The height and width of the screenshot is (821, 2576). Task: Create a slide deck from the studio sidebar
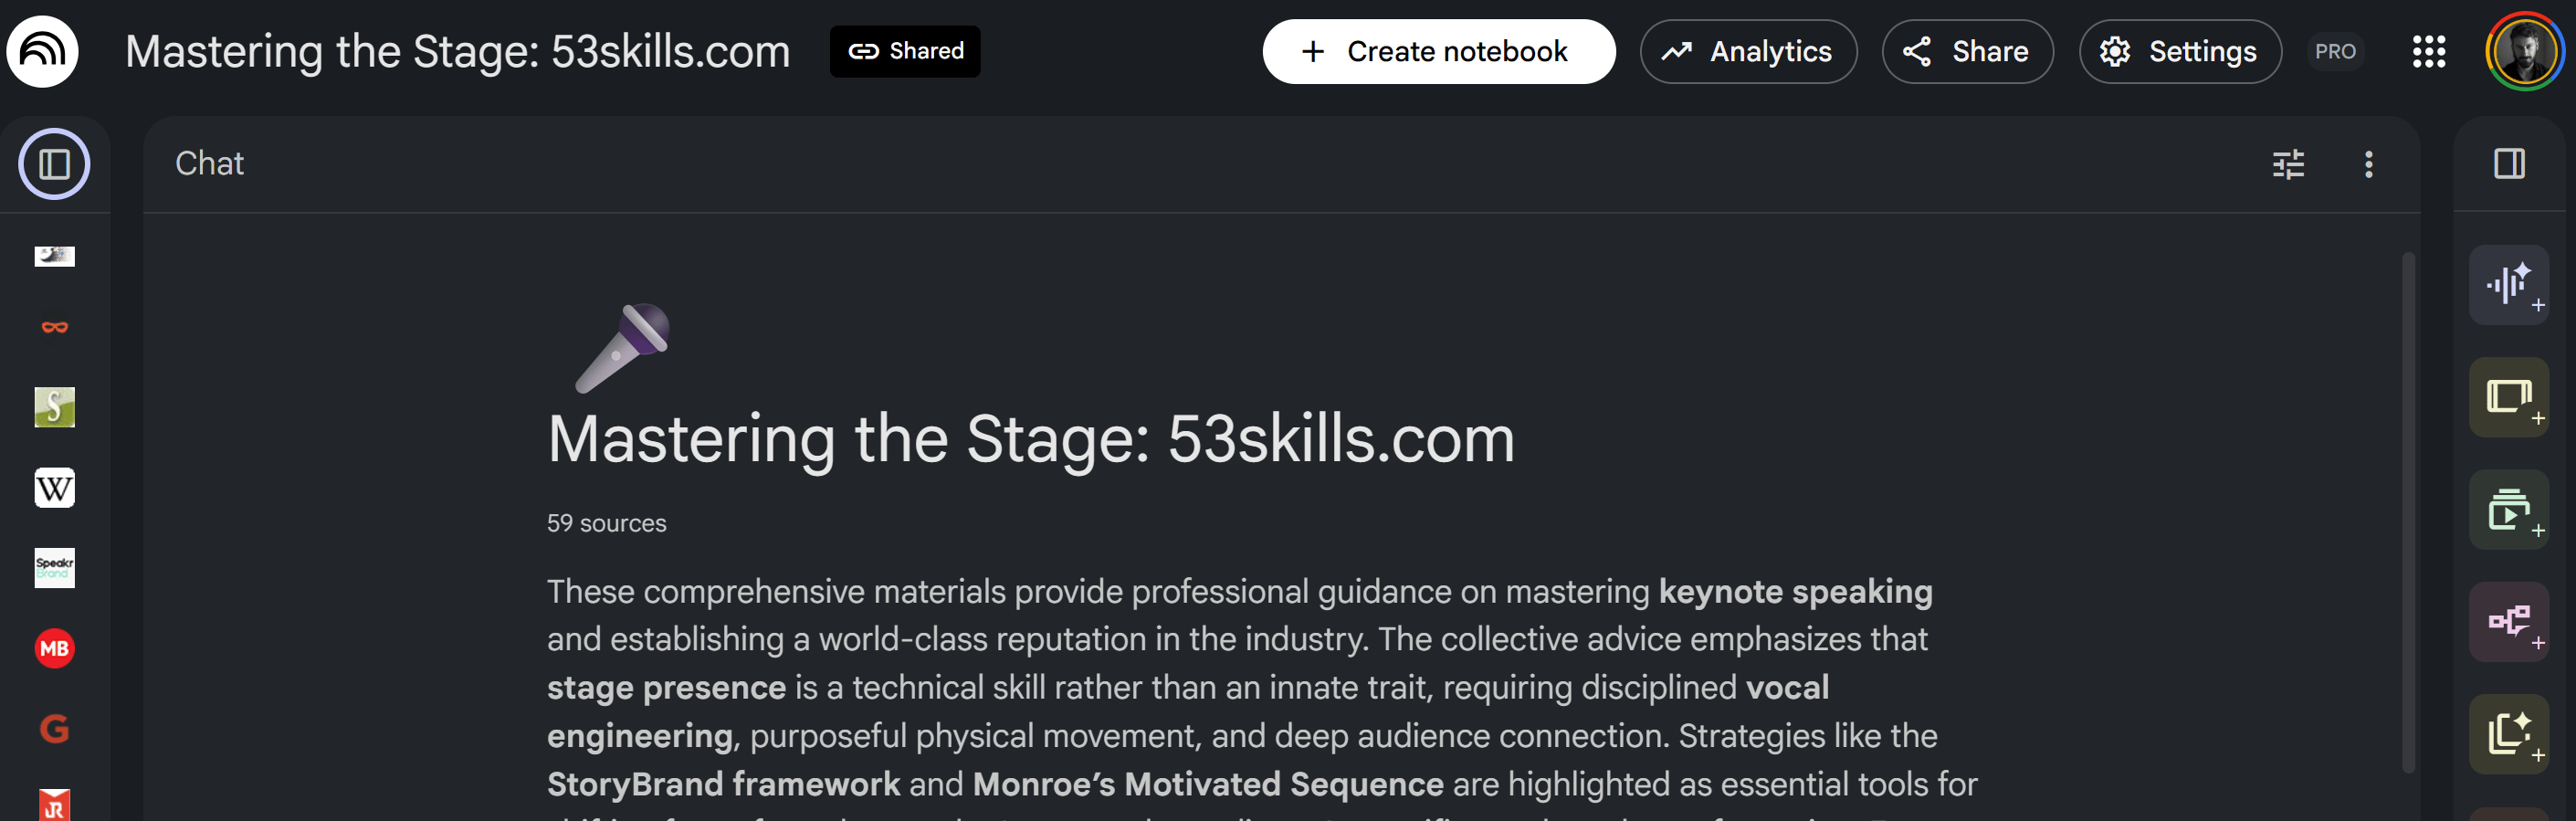tap(2508, 397)
